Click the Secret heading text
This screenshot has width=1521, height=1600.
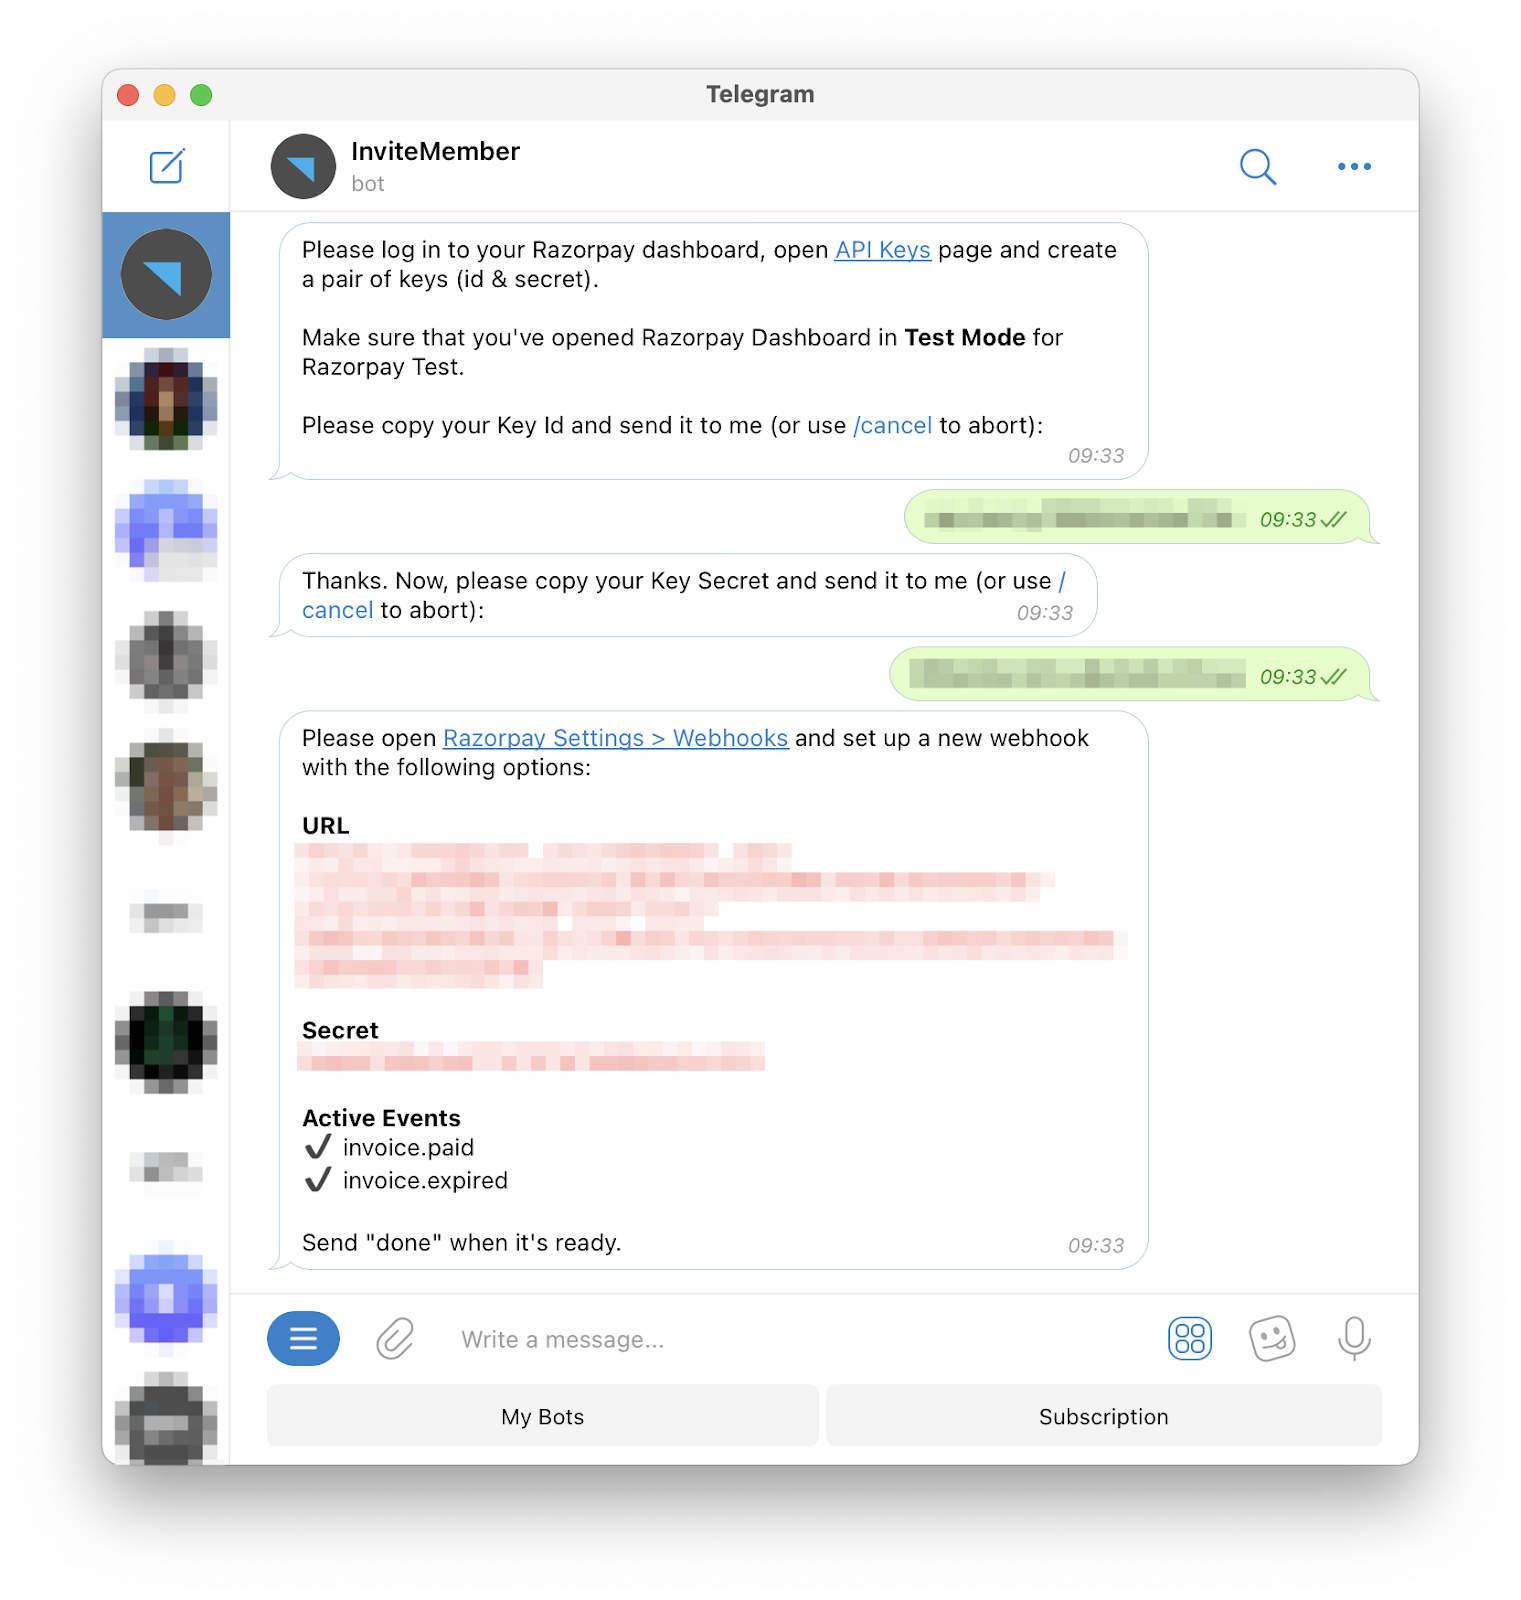(340, 1030)
